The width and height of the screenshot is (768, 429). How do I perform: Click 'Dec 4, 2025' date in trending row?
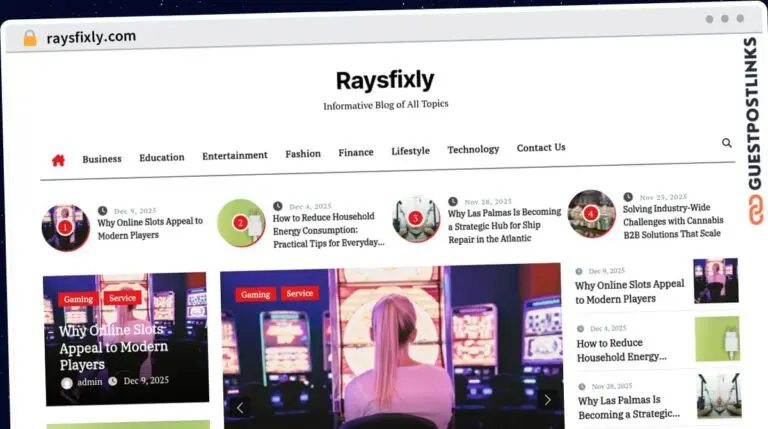(x=310, y=206)
